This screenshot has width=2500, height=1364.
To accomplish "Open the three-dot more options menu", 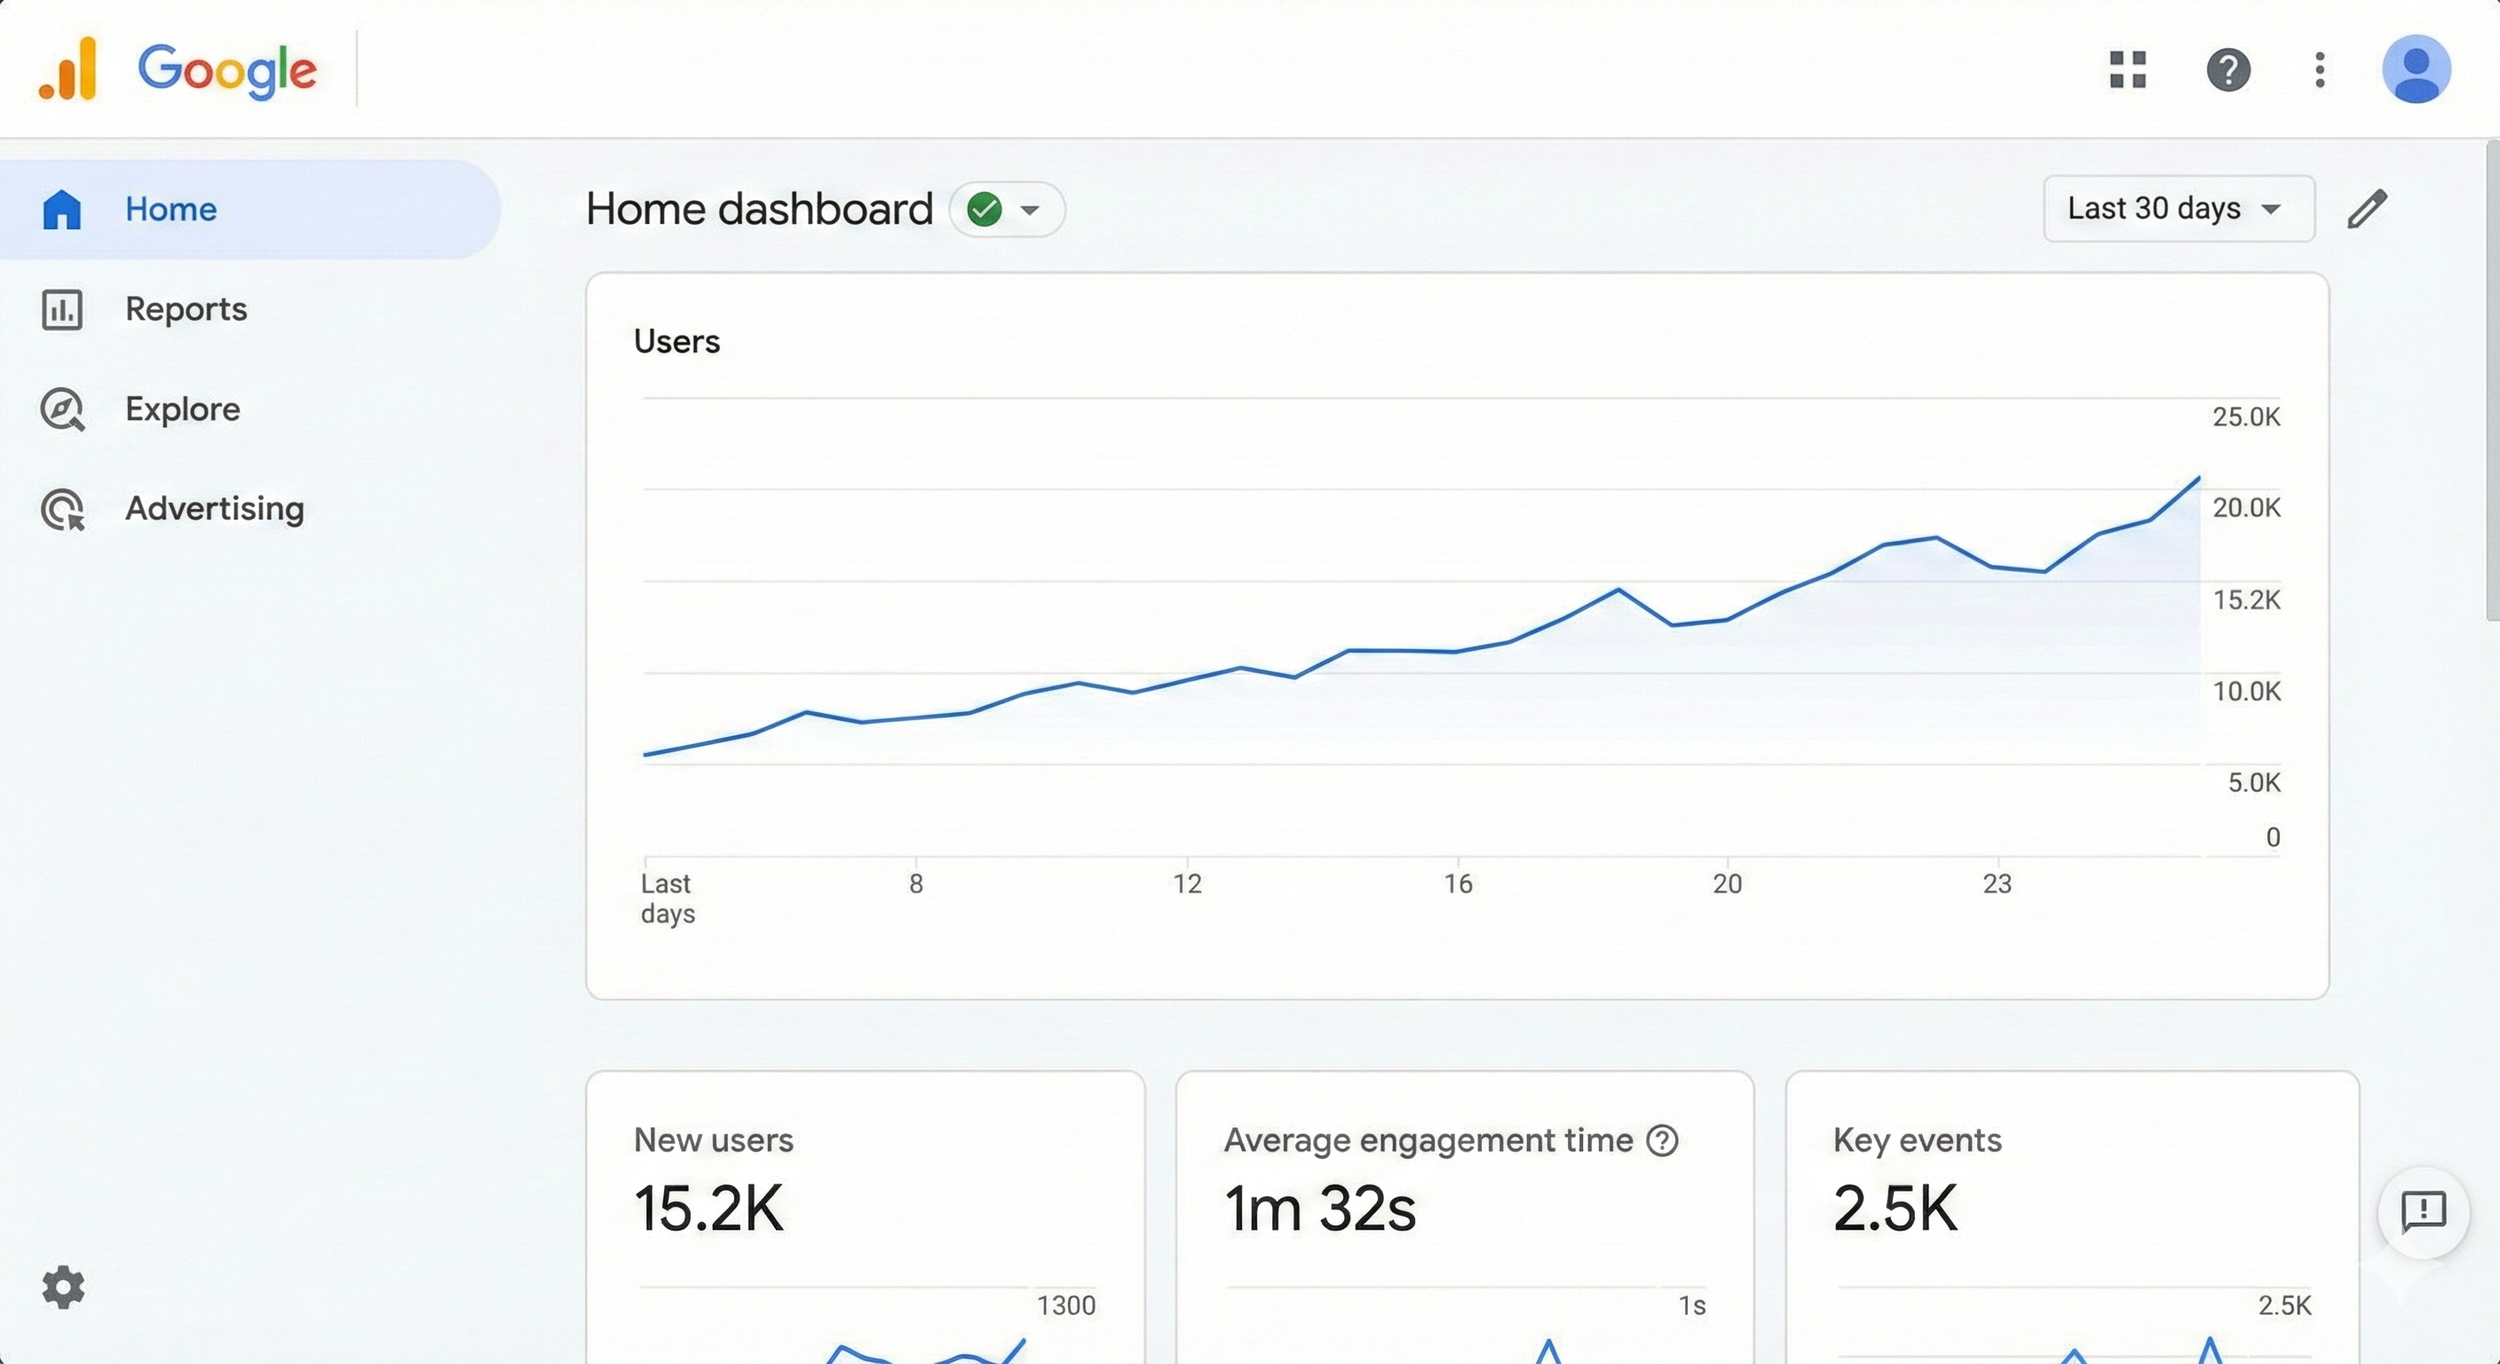I will 2319,70.
